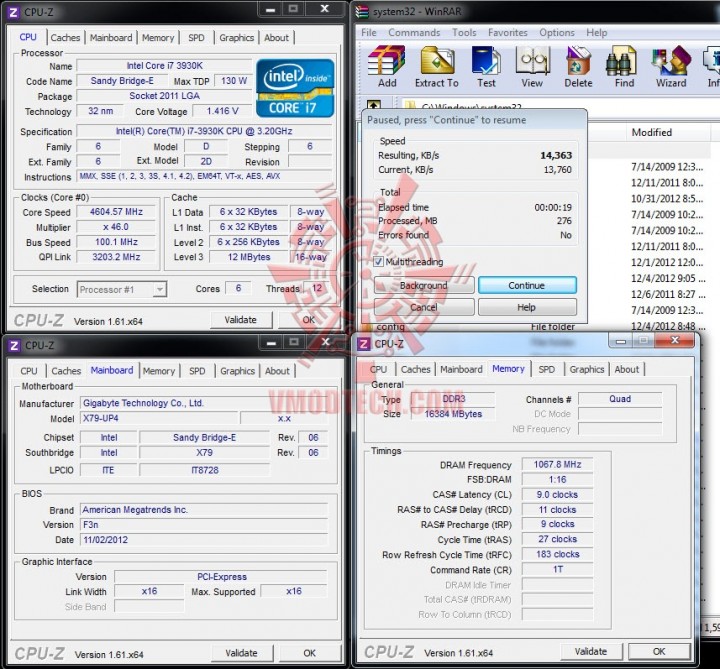Viewport: 720px width, 669px height.
Task: Switch to Caches tab in top CPU-Z window
Action: click(65, 38)
